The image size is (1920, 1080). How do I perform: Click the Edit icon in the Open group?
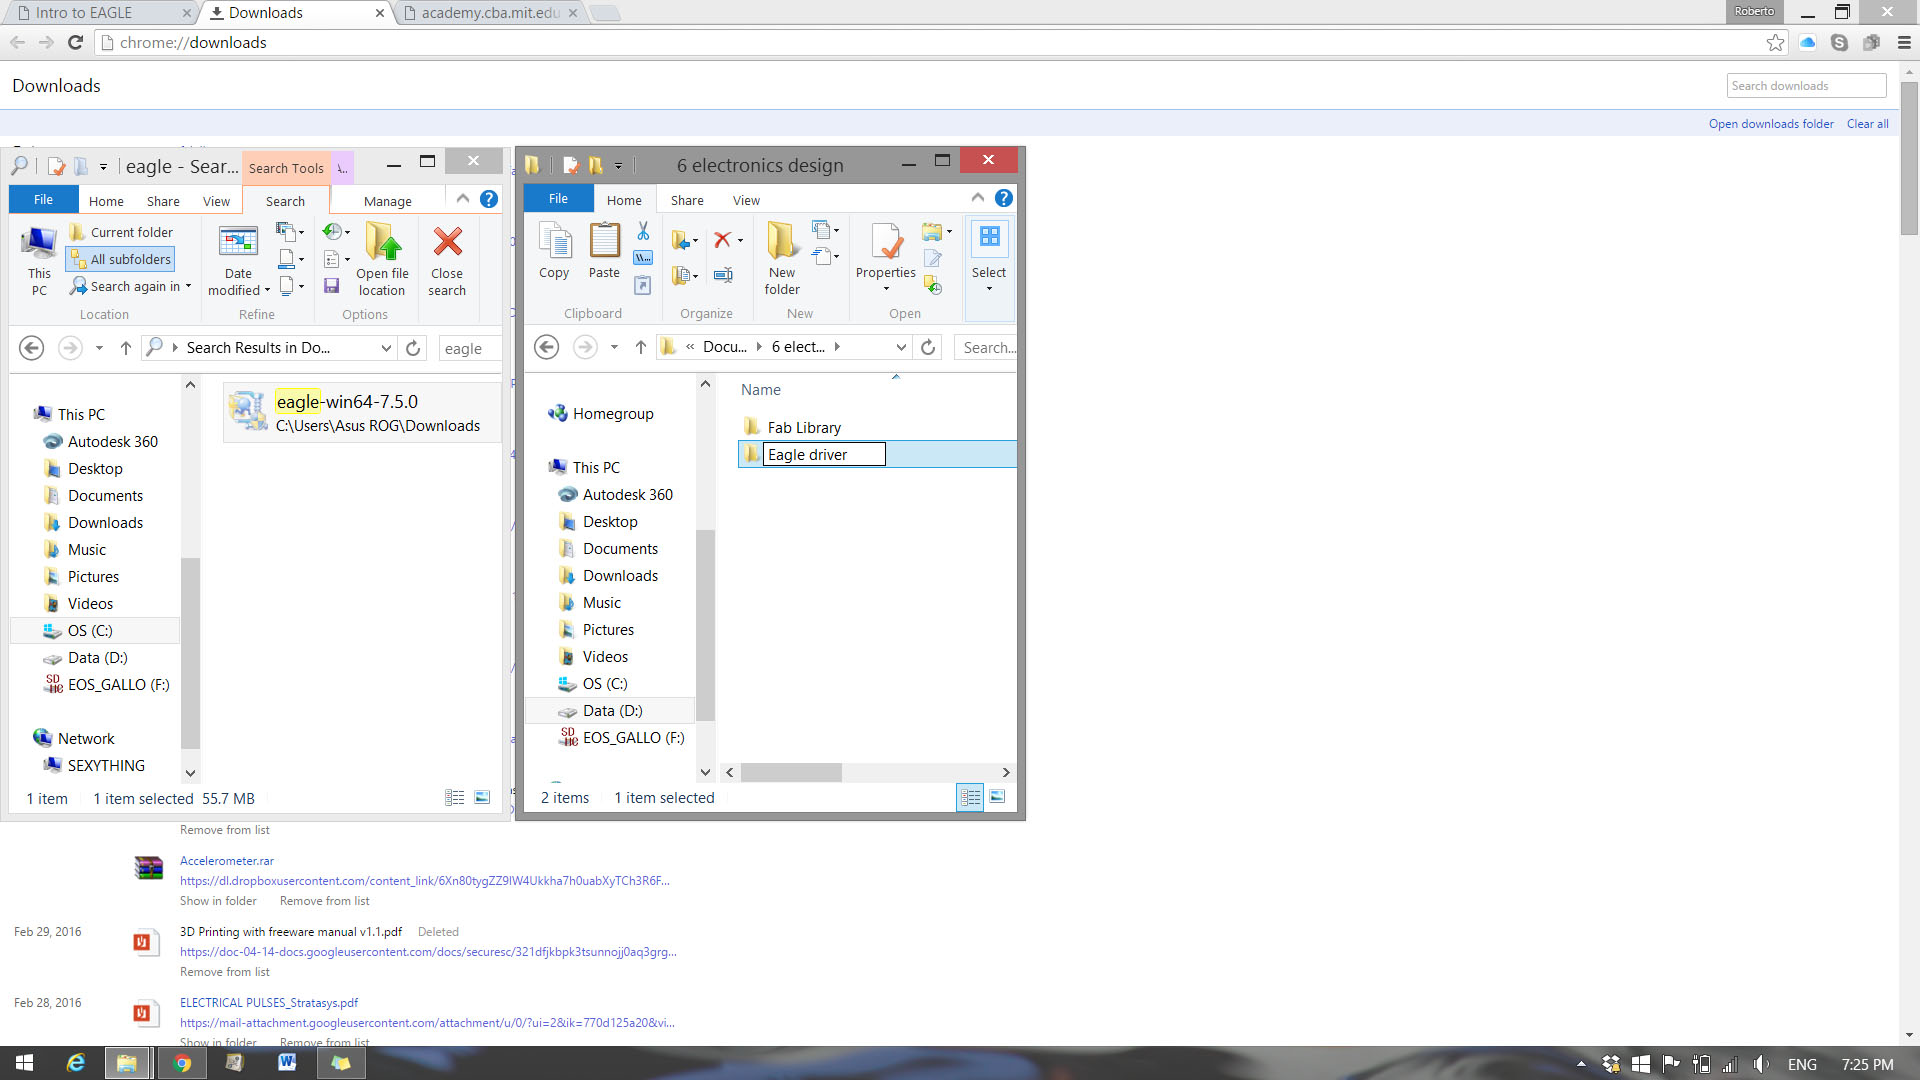[932, 259]
